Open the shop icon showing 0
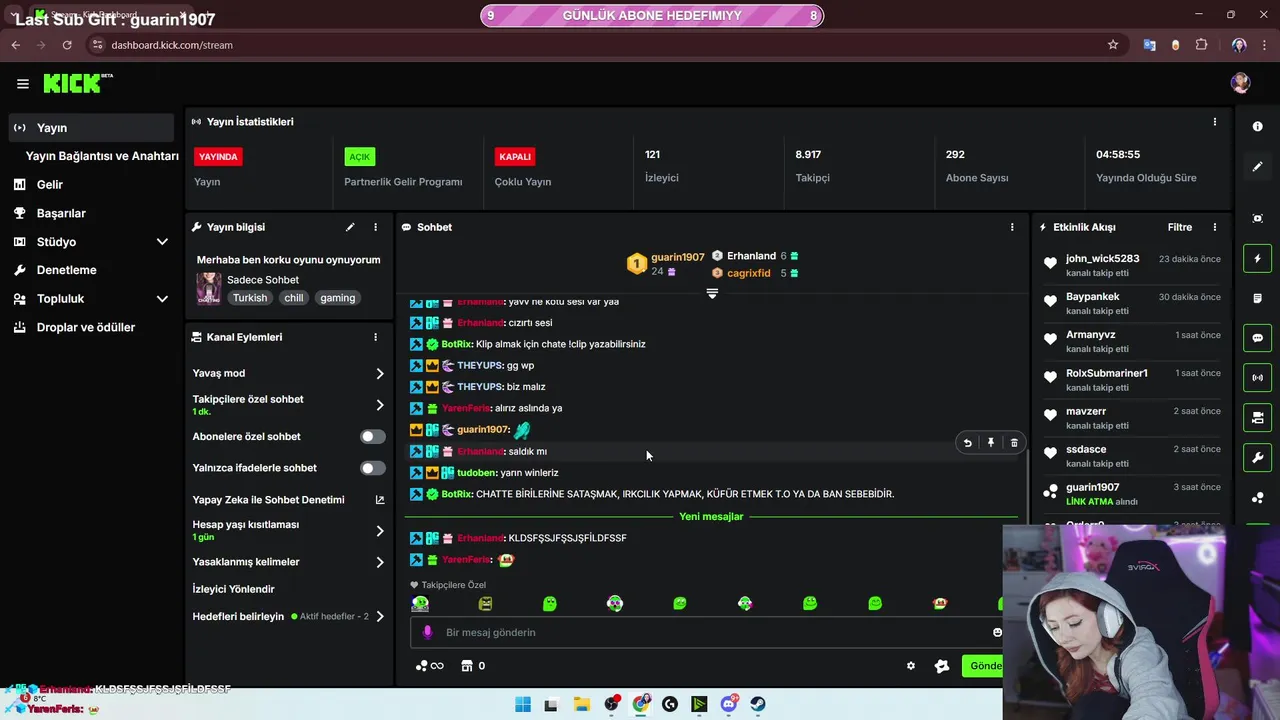Image resolution: width=1280 pixels, height=720 pixels. pos(473,666)
